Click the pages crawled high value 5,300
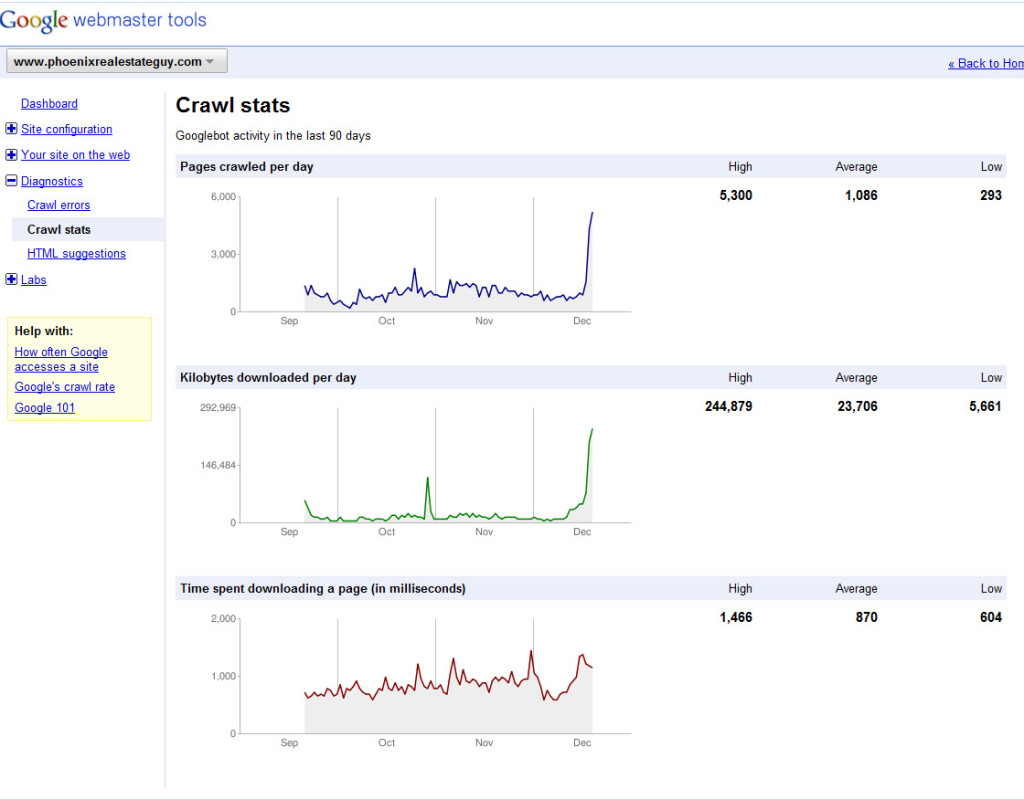Viewport: 1024px width, 800px height. 736,195
